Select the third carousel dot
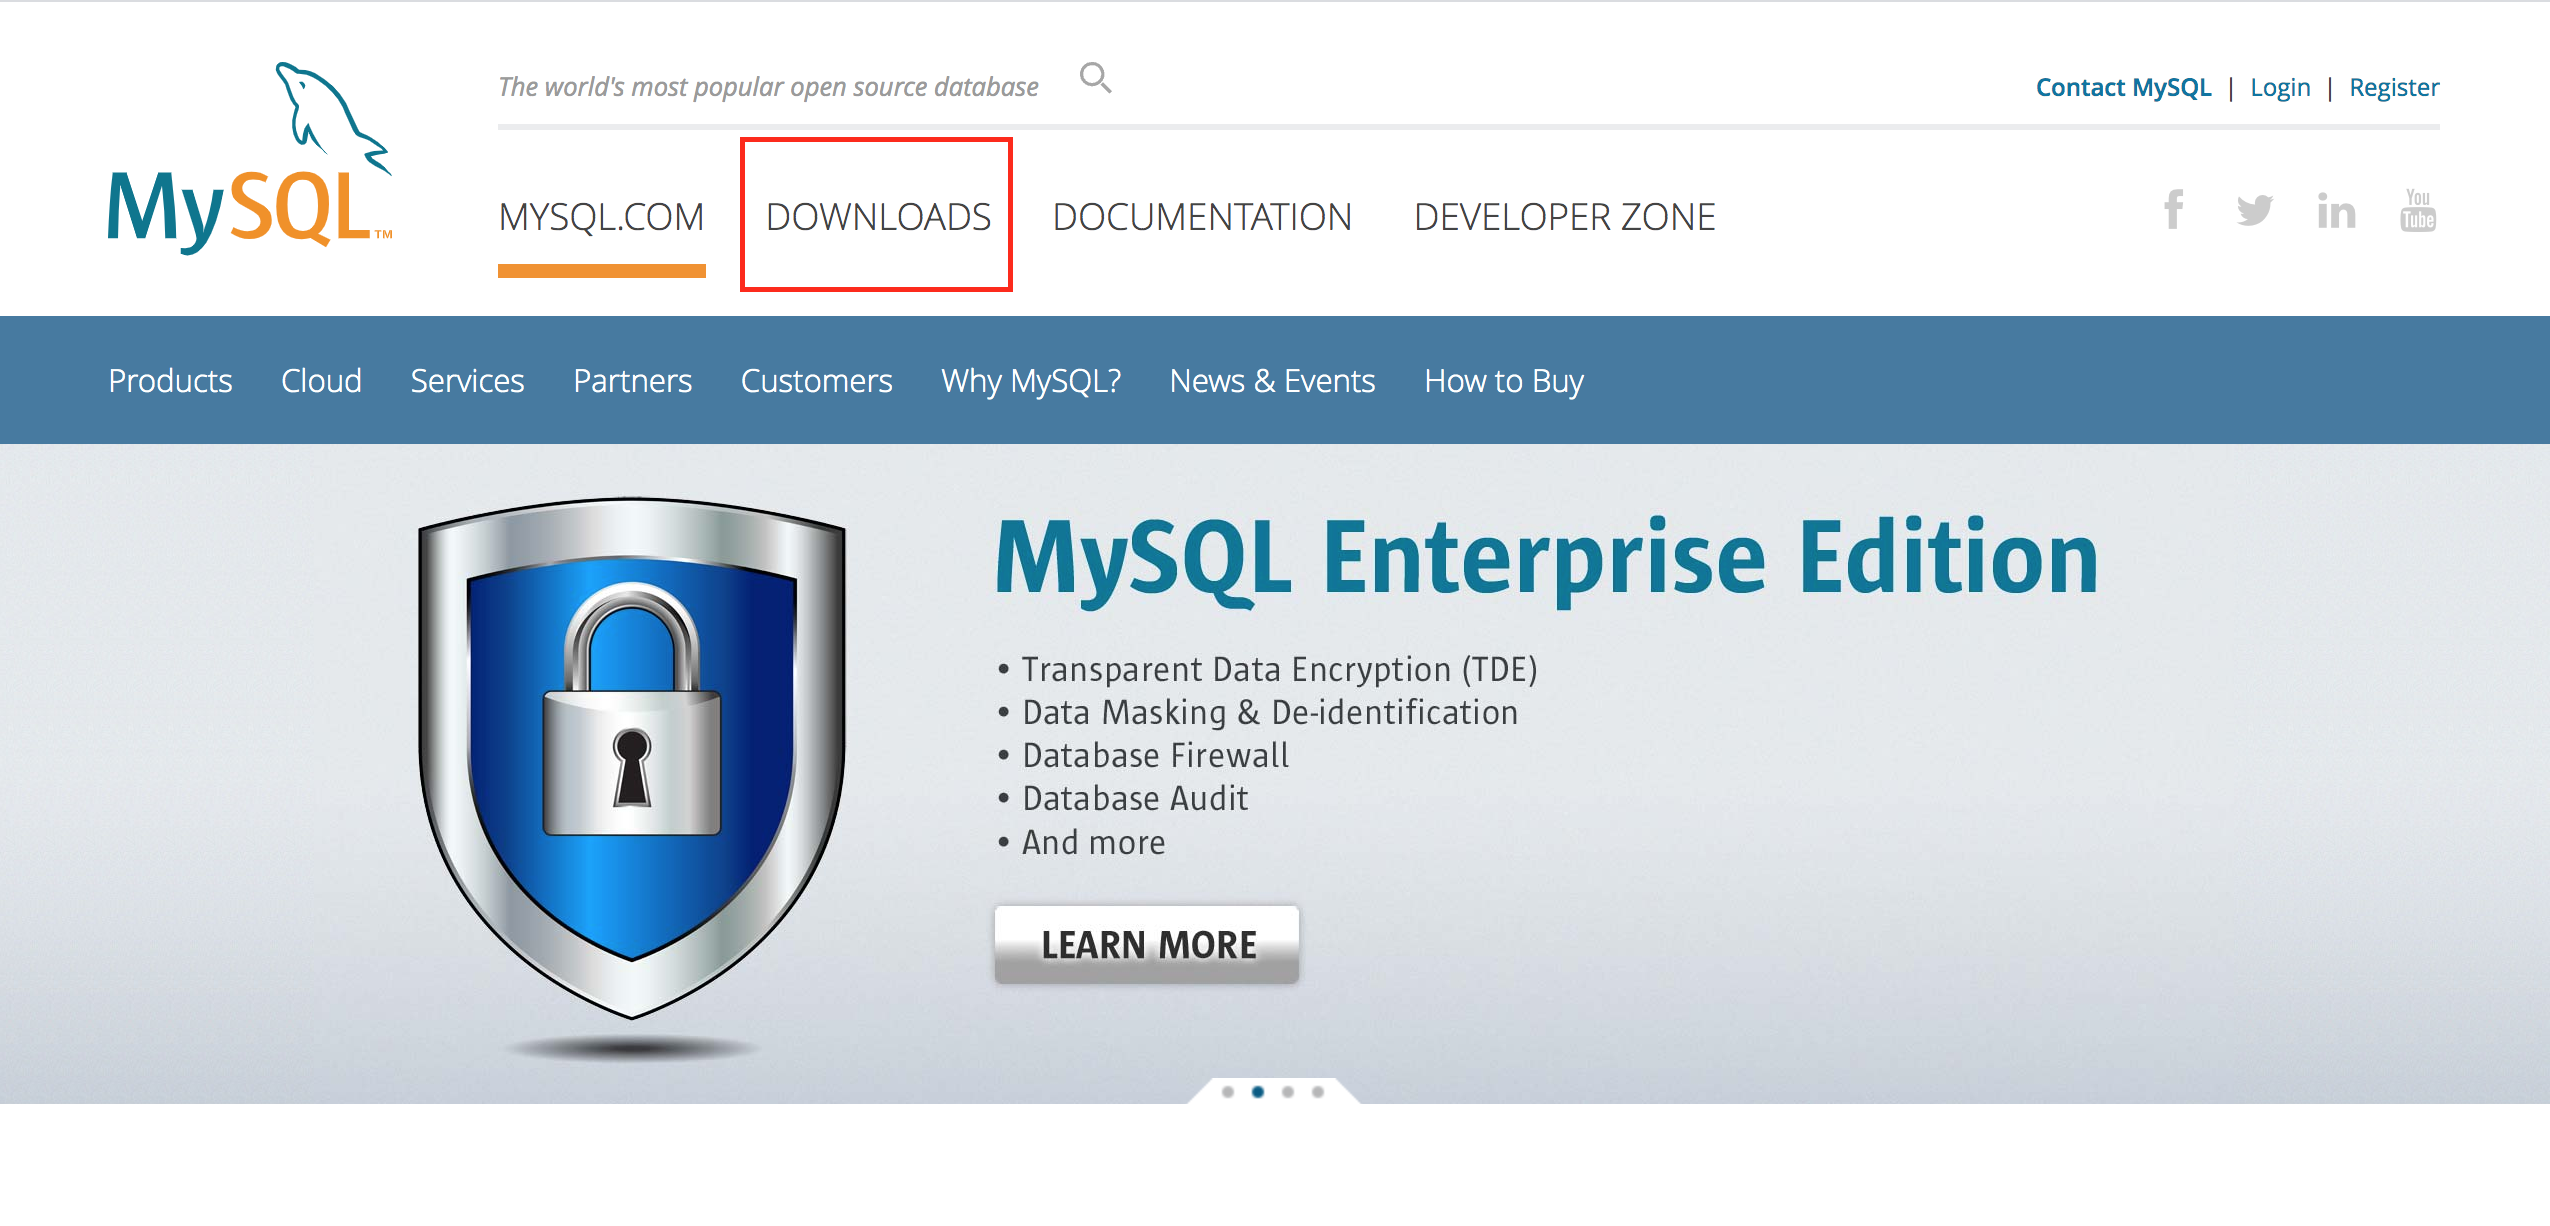 coord(1288,1092)
